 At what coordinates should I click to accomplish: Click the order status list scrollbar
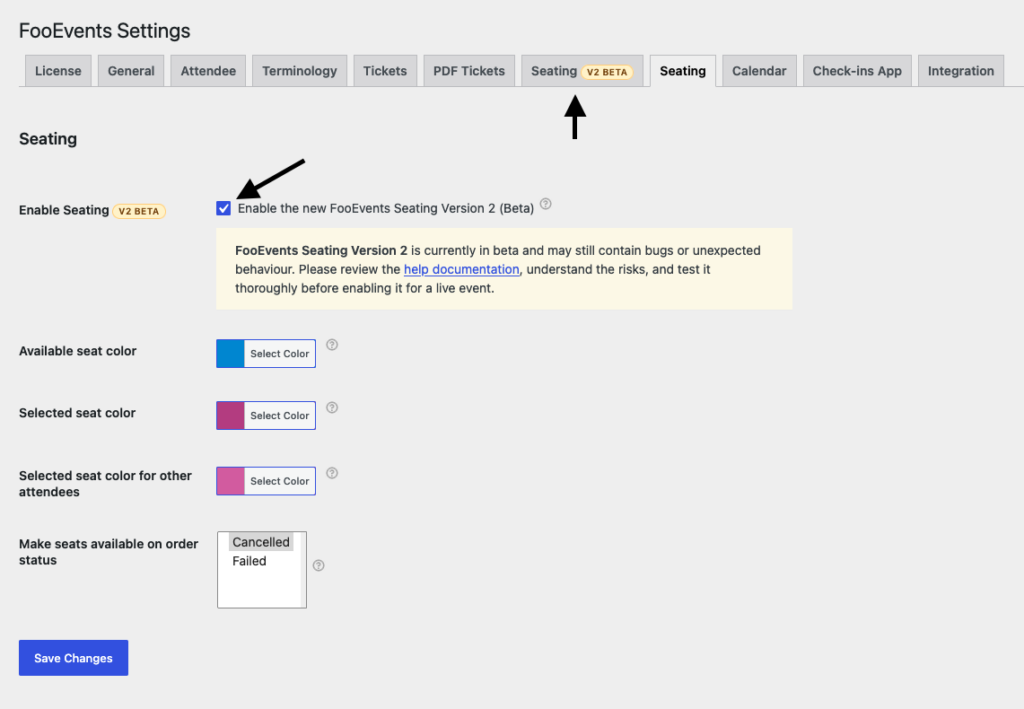pos(303,570)
